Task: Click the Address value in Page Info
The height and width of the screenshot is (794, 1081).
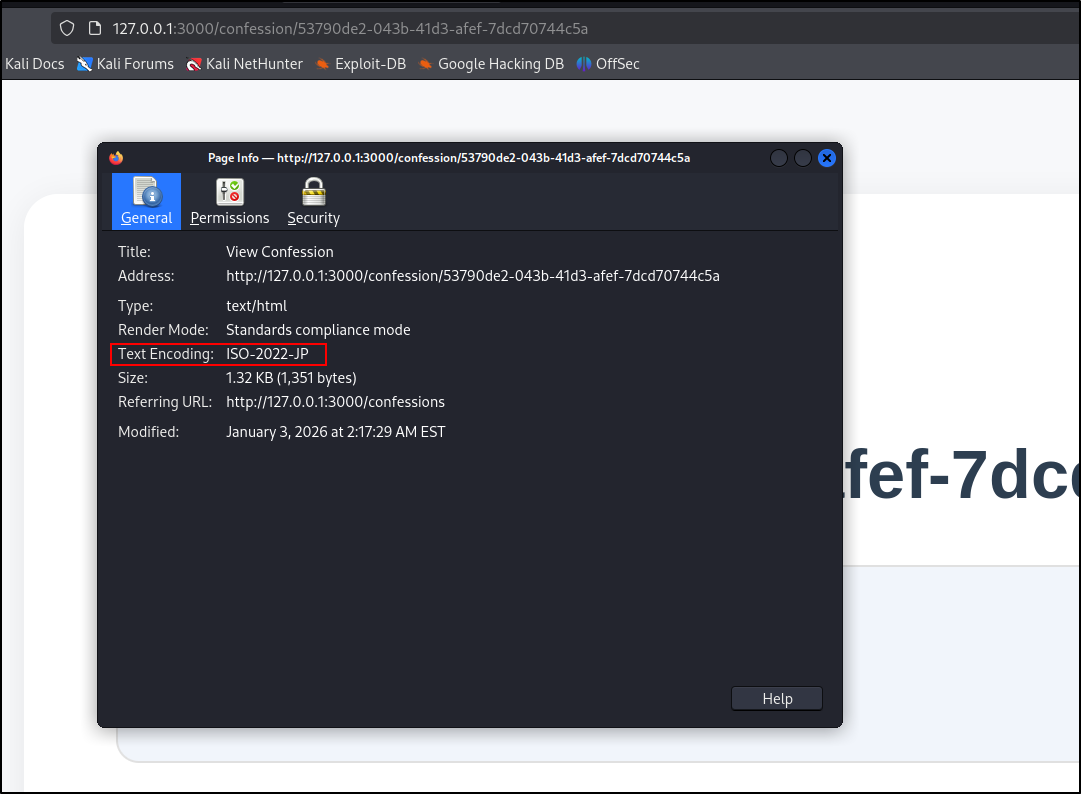Action: pyautogui.click(x=472, y=276)
